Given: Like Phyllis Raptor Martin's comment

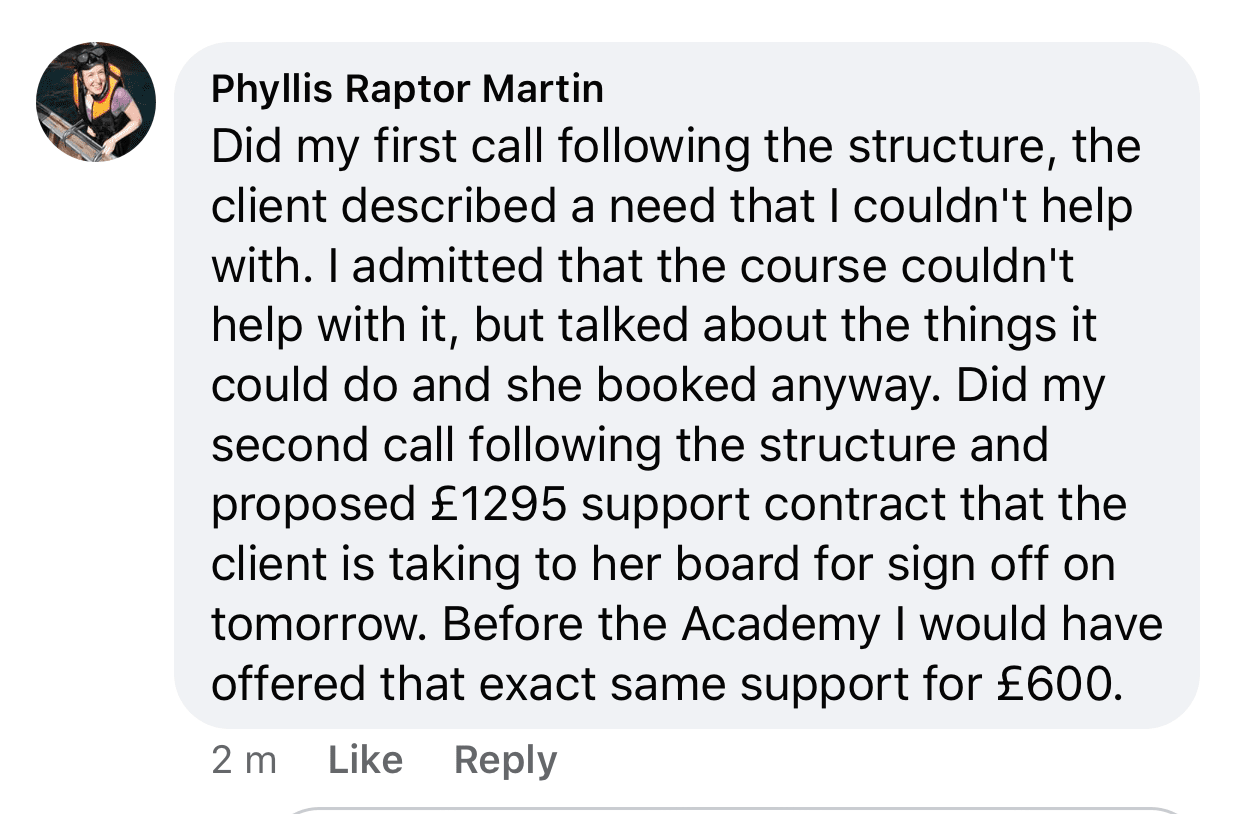Looking at the screenshot, I should (x=365, y=761).
